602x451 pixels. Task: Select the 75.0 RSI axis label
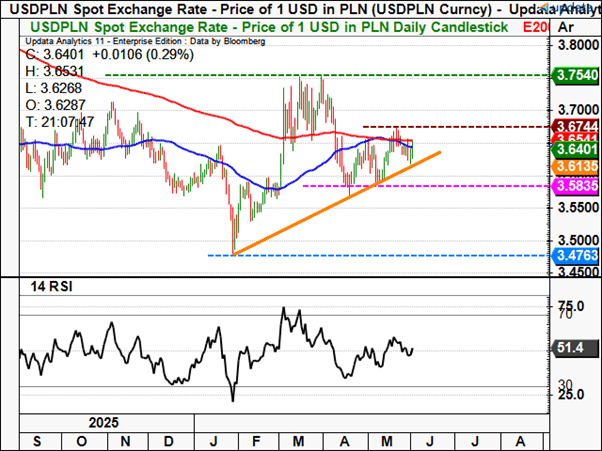pos(571,306)
